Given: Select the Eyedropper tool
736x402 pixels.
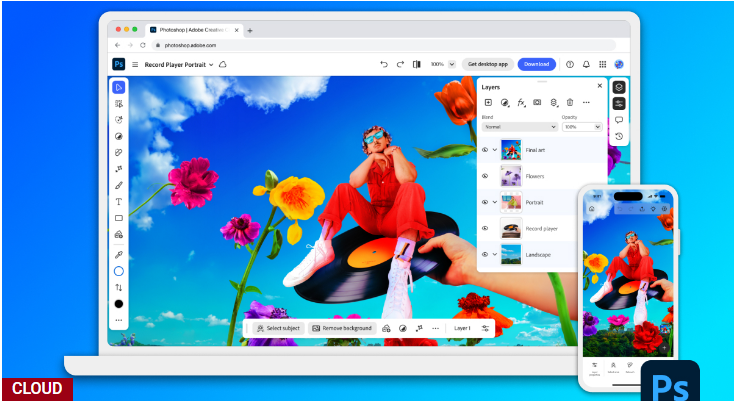Looking at the screenshot, I should pyautogui.click(x=119, y=255).
